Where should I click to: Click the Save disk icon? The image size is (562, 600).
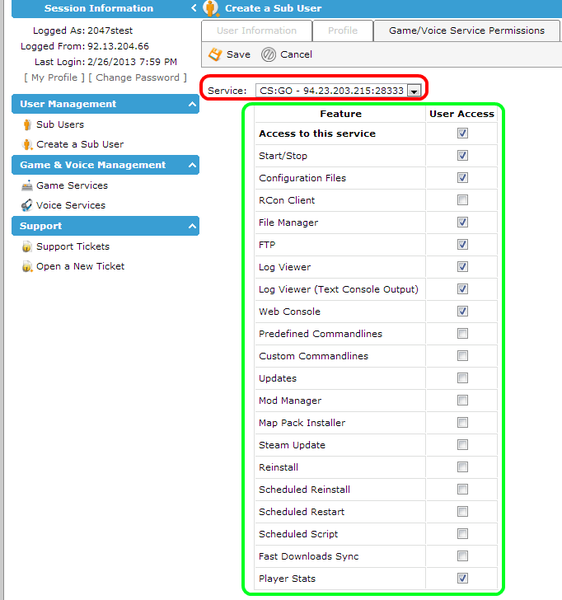[x=215, y=54]
